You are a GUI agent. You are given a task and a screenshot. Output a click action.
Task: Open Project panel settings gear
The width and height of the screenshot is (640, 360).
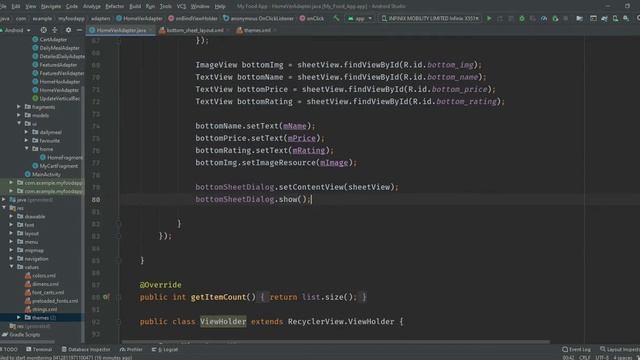[68, 30]
